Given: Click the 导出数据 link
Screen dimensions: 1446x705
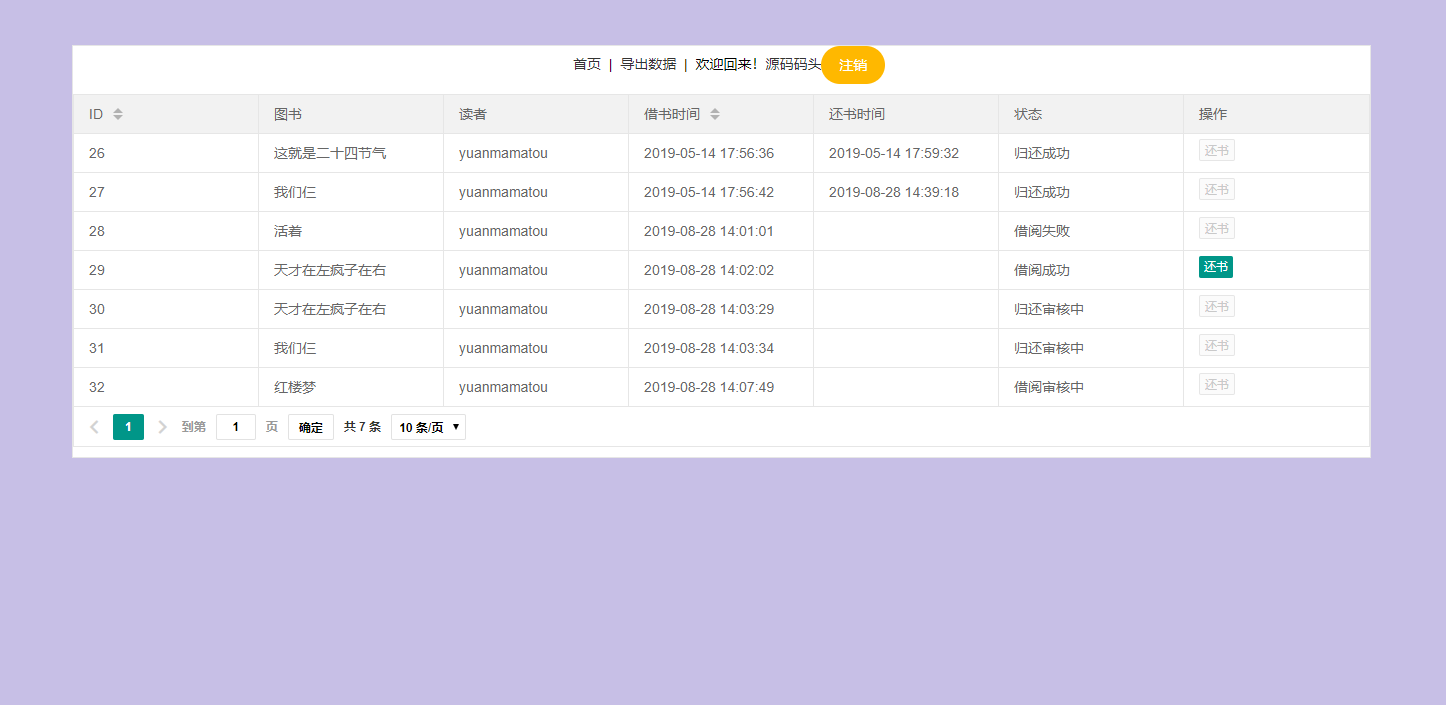Looking at the screenshot, I should (x=648, y=64).
